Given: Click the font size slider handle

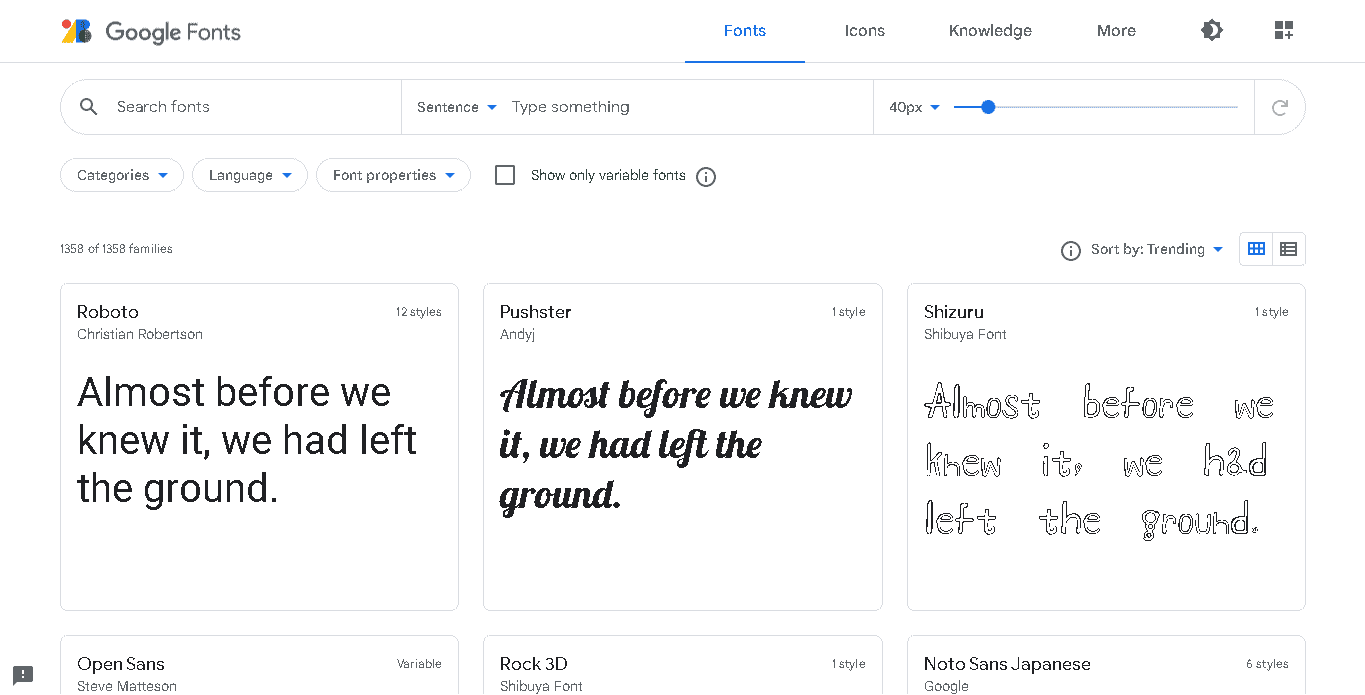Looking at the screenshot, I should (988, 107).
